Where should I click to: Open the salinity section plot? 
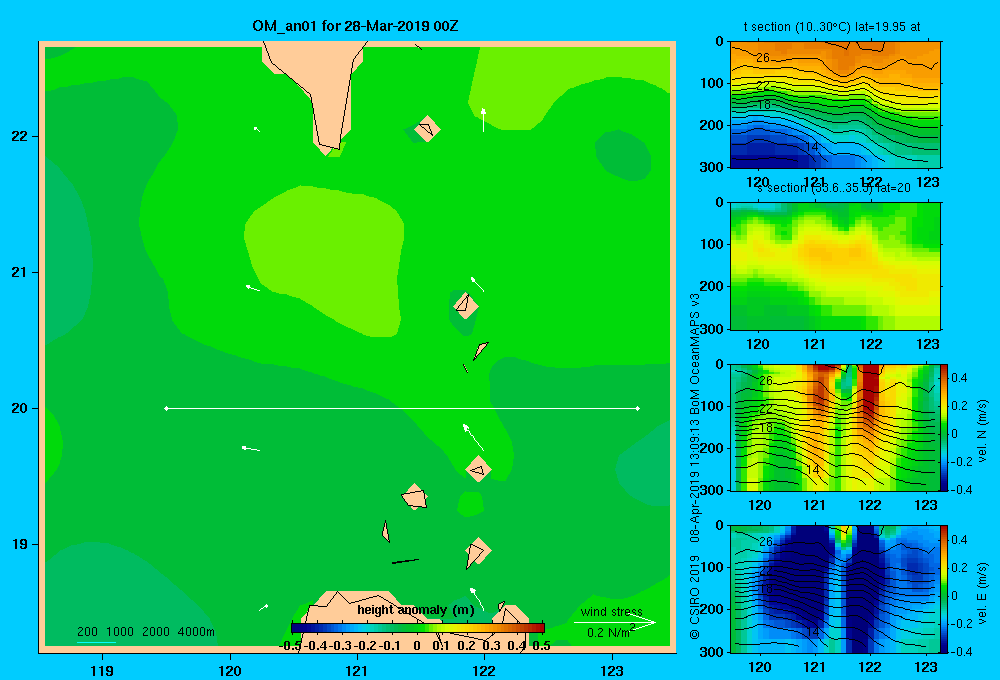point(835,266)
